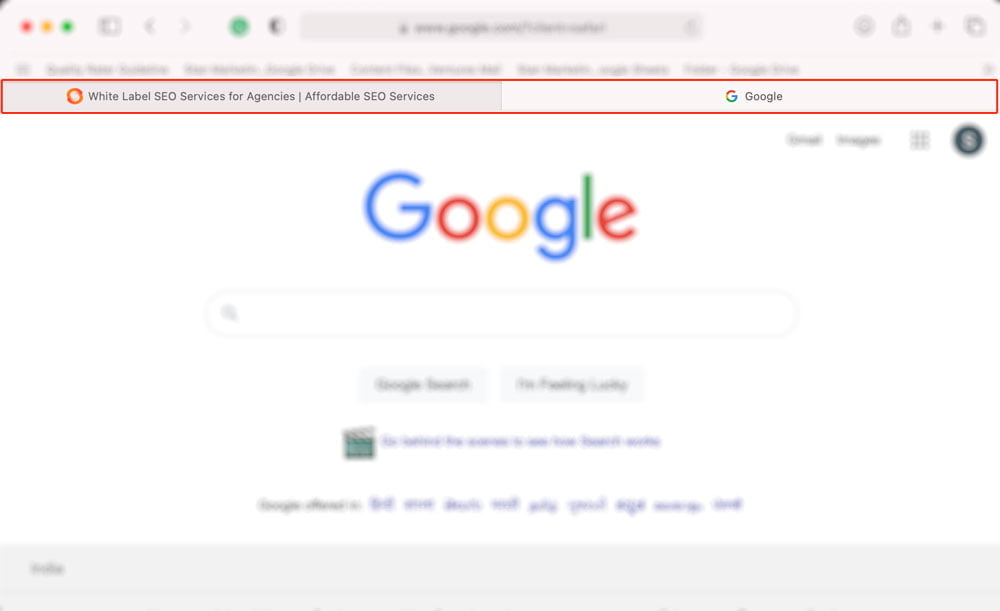
Task: Go forward with the forward arrow
Action: pyautogui.click(x=185, y=26)
